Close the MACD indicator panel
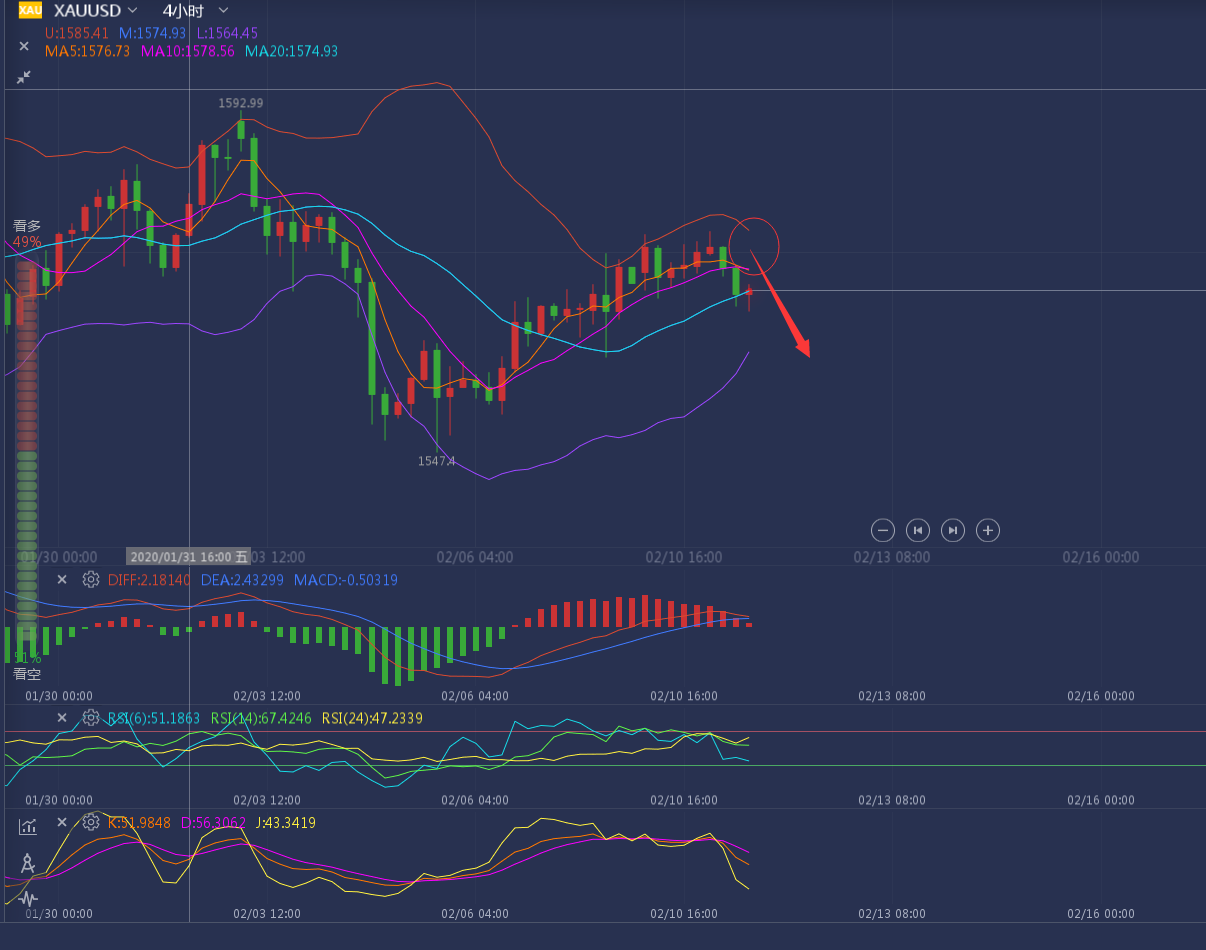 [x=62, y=579]
